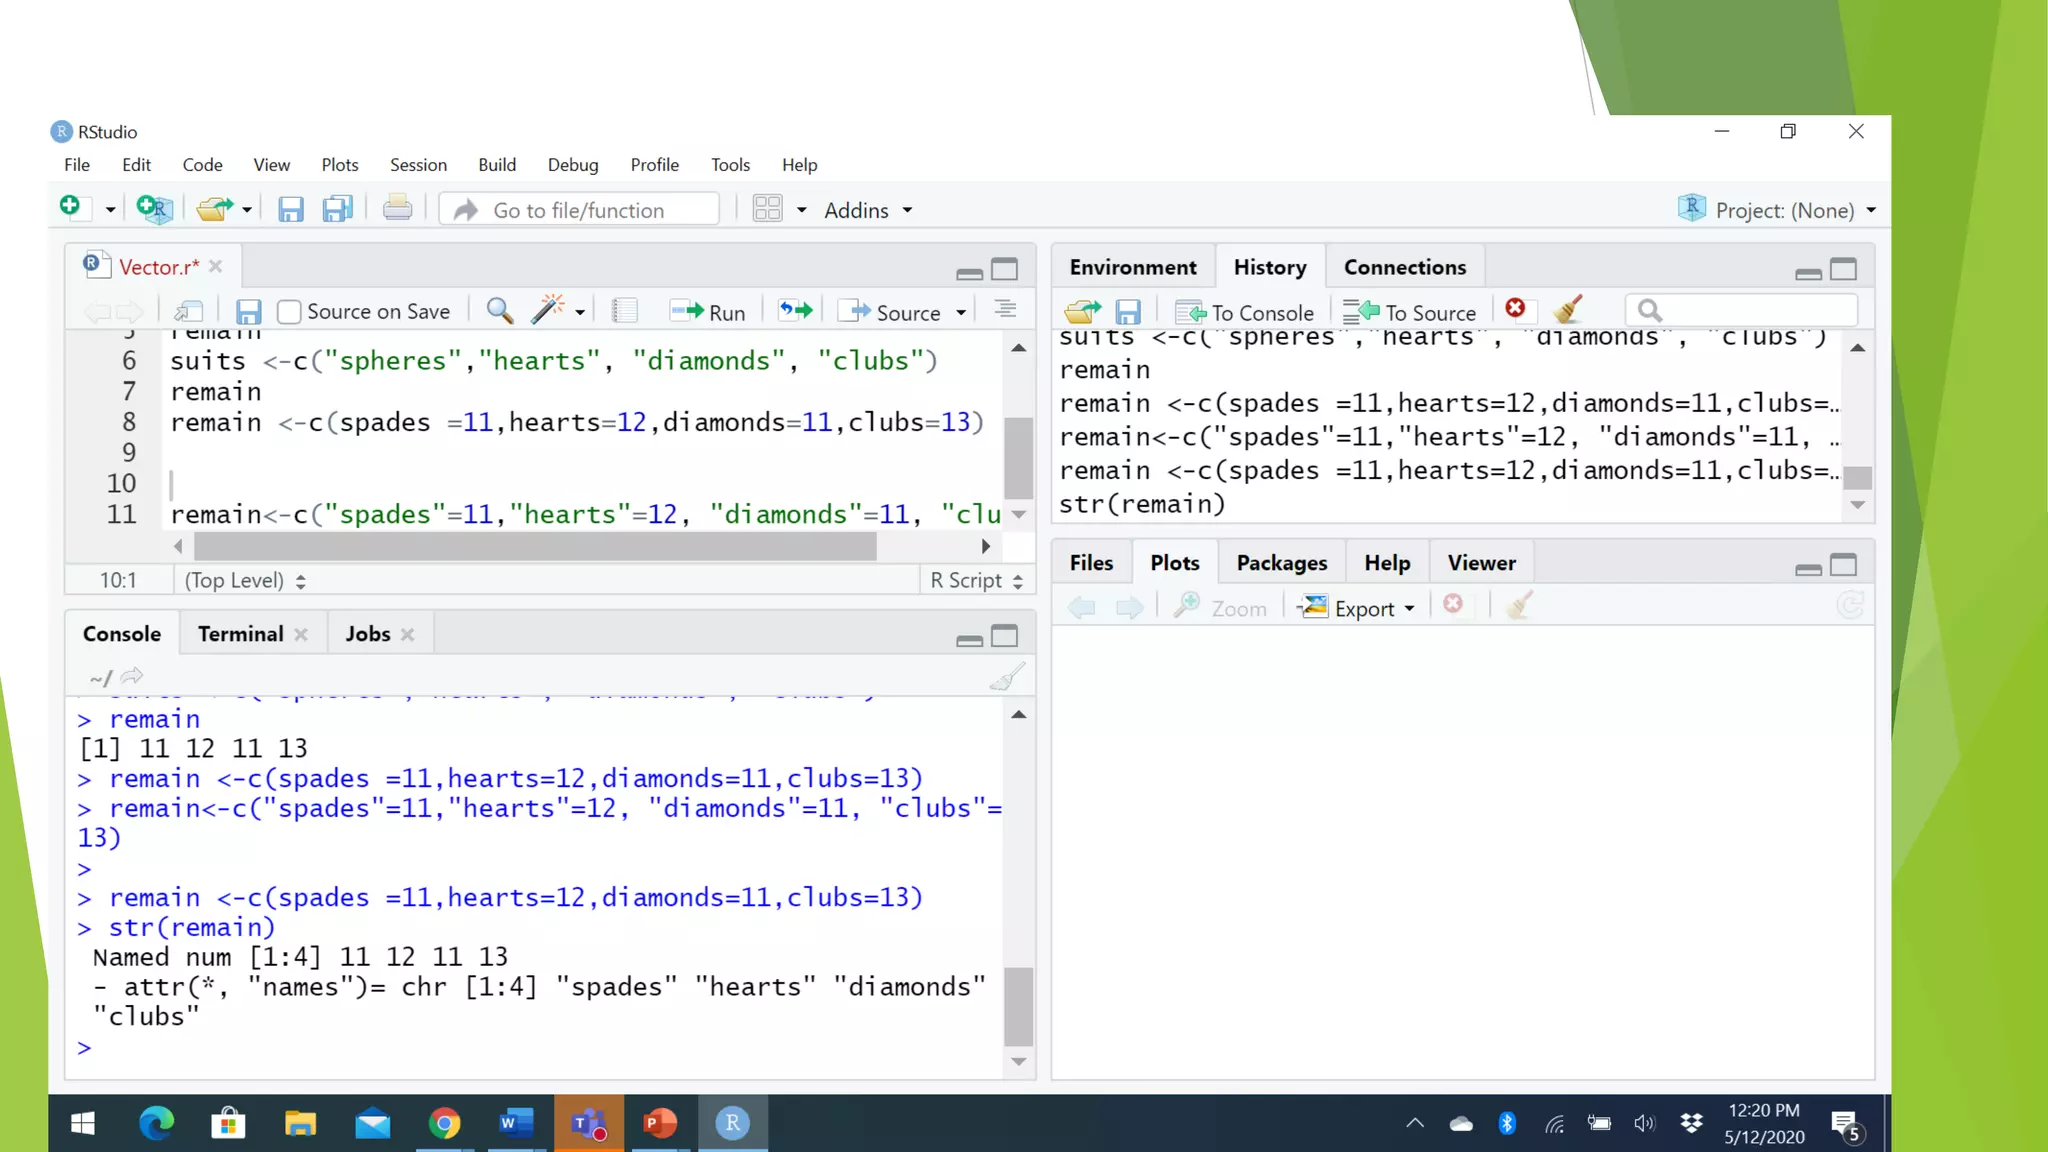The width and height of the screenshot is (2048, 1152).
Task: Click the Show in new window icon
Action: [188, 311]
